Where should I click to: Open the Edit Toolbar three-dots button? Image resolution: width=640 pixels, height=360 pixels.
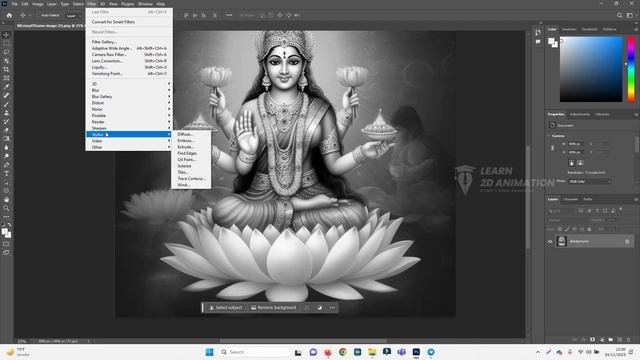(x=6, y=217)
